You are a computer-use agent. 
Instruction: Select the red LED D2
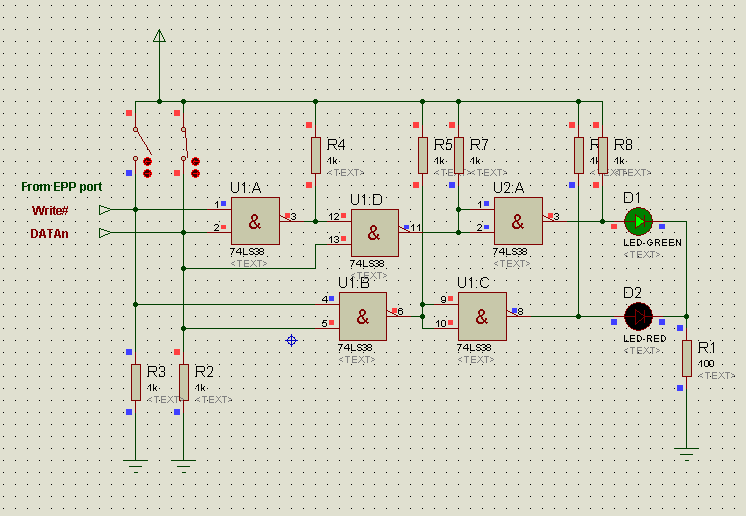click(637, 316)
